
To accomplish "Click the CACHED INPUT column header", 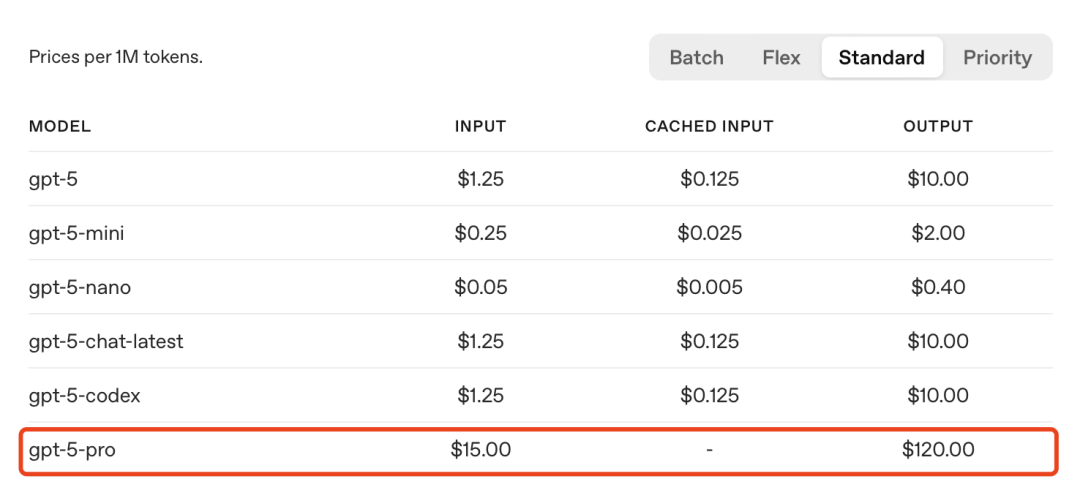I will 709,126.
